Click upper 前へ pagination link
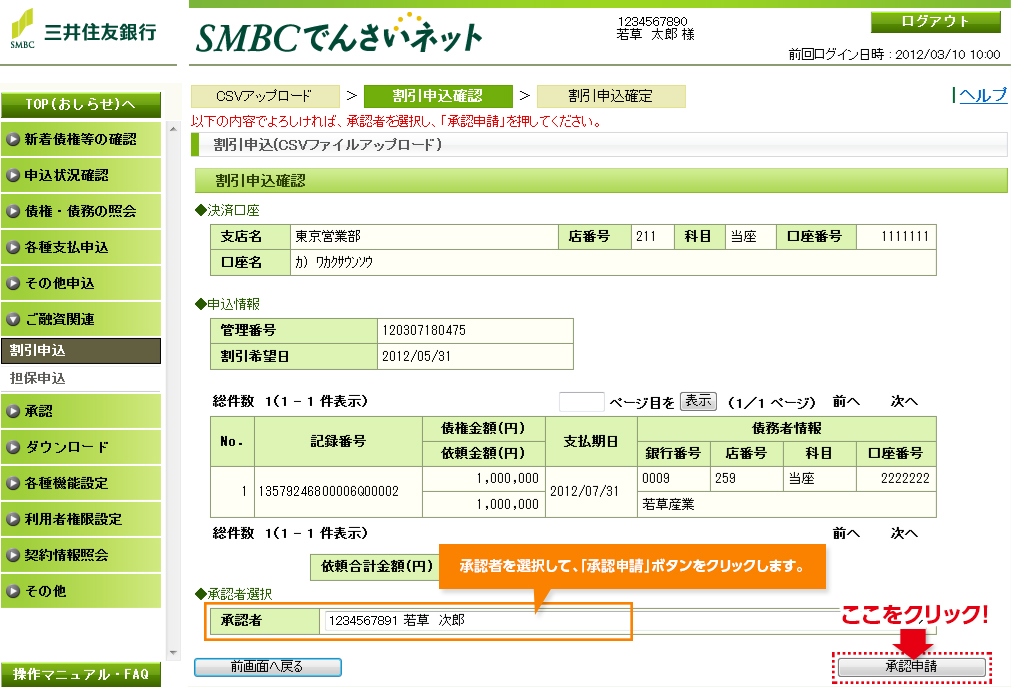Image resolution: width=1012 pixels, height=690 pixels. (x=846, y=401)
